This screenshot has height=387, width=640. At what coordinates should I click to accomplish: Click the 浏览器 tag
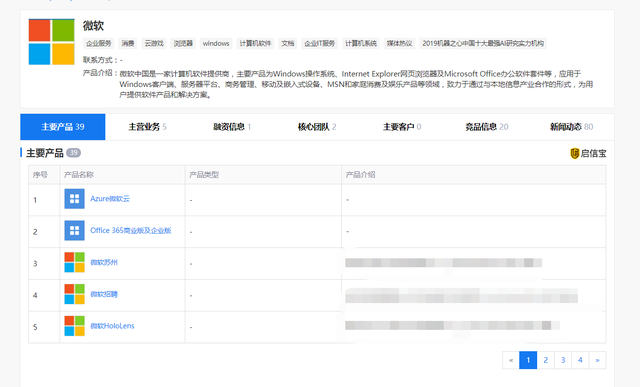pyautogui.click(x=183, y=43)
